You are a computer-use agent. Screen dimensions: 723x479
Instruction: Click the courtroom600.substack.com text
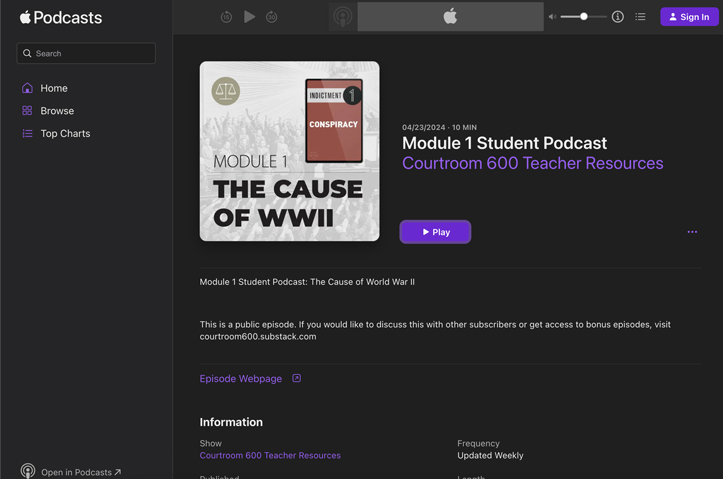[258, 337]
